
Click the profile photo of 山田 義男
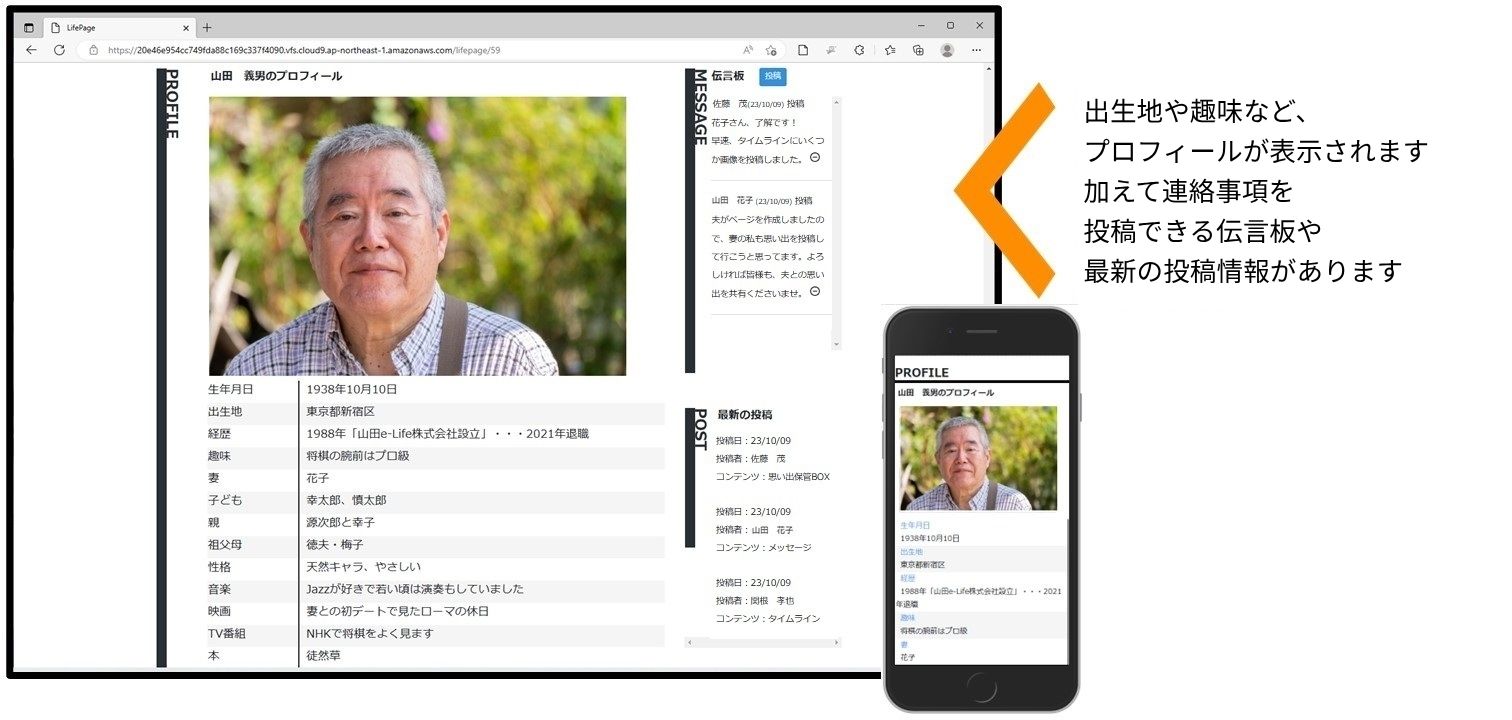[x=417, y=236]
